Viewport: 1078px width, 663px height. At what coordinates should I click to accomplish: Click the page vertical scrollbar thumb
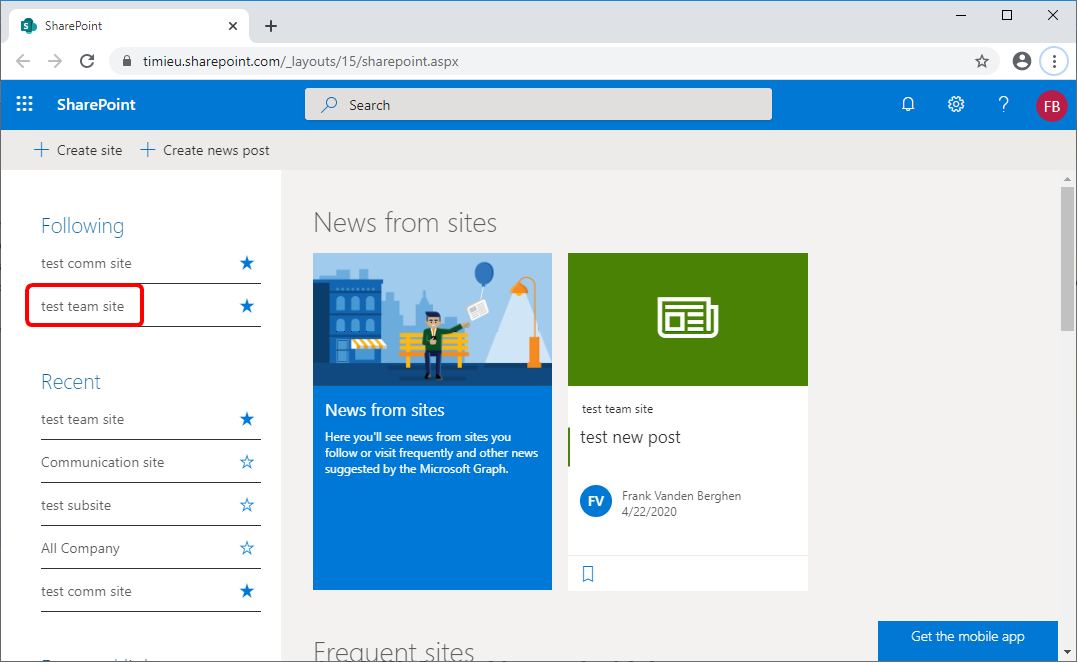[1067, 260]
